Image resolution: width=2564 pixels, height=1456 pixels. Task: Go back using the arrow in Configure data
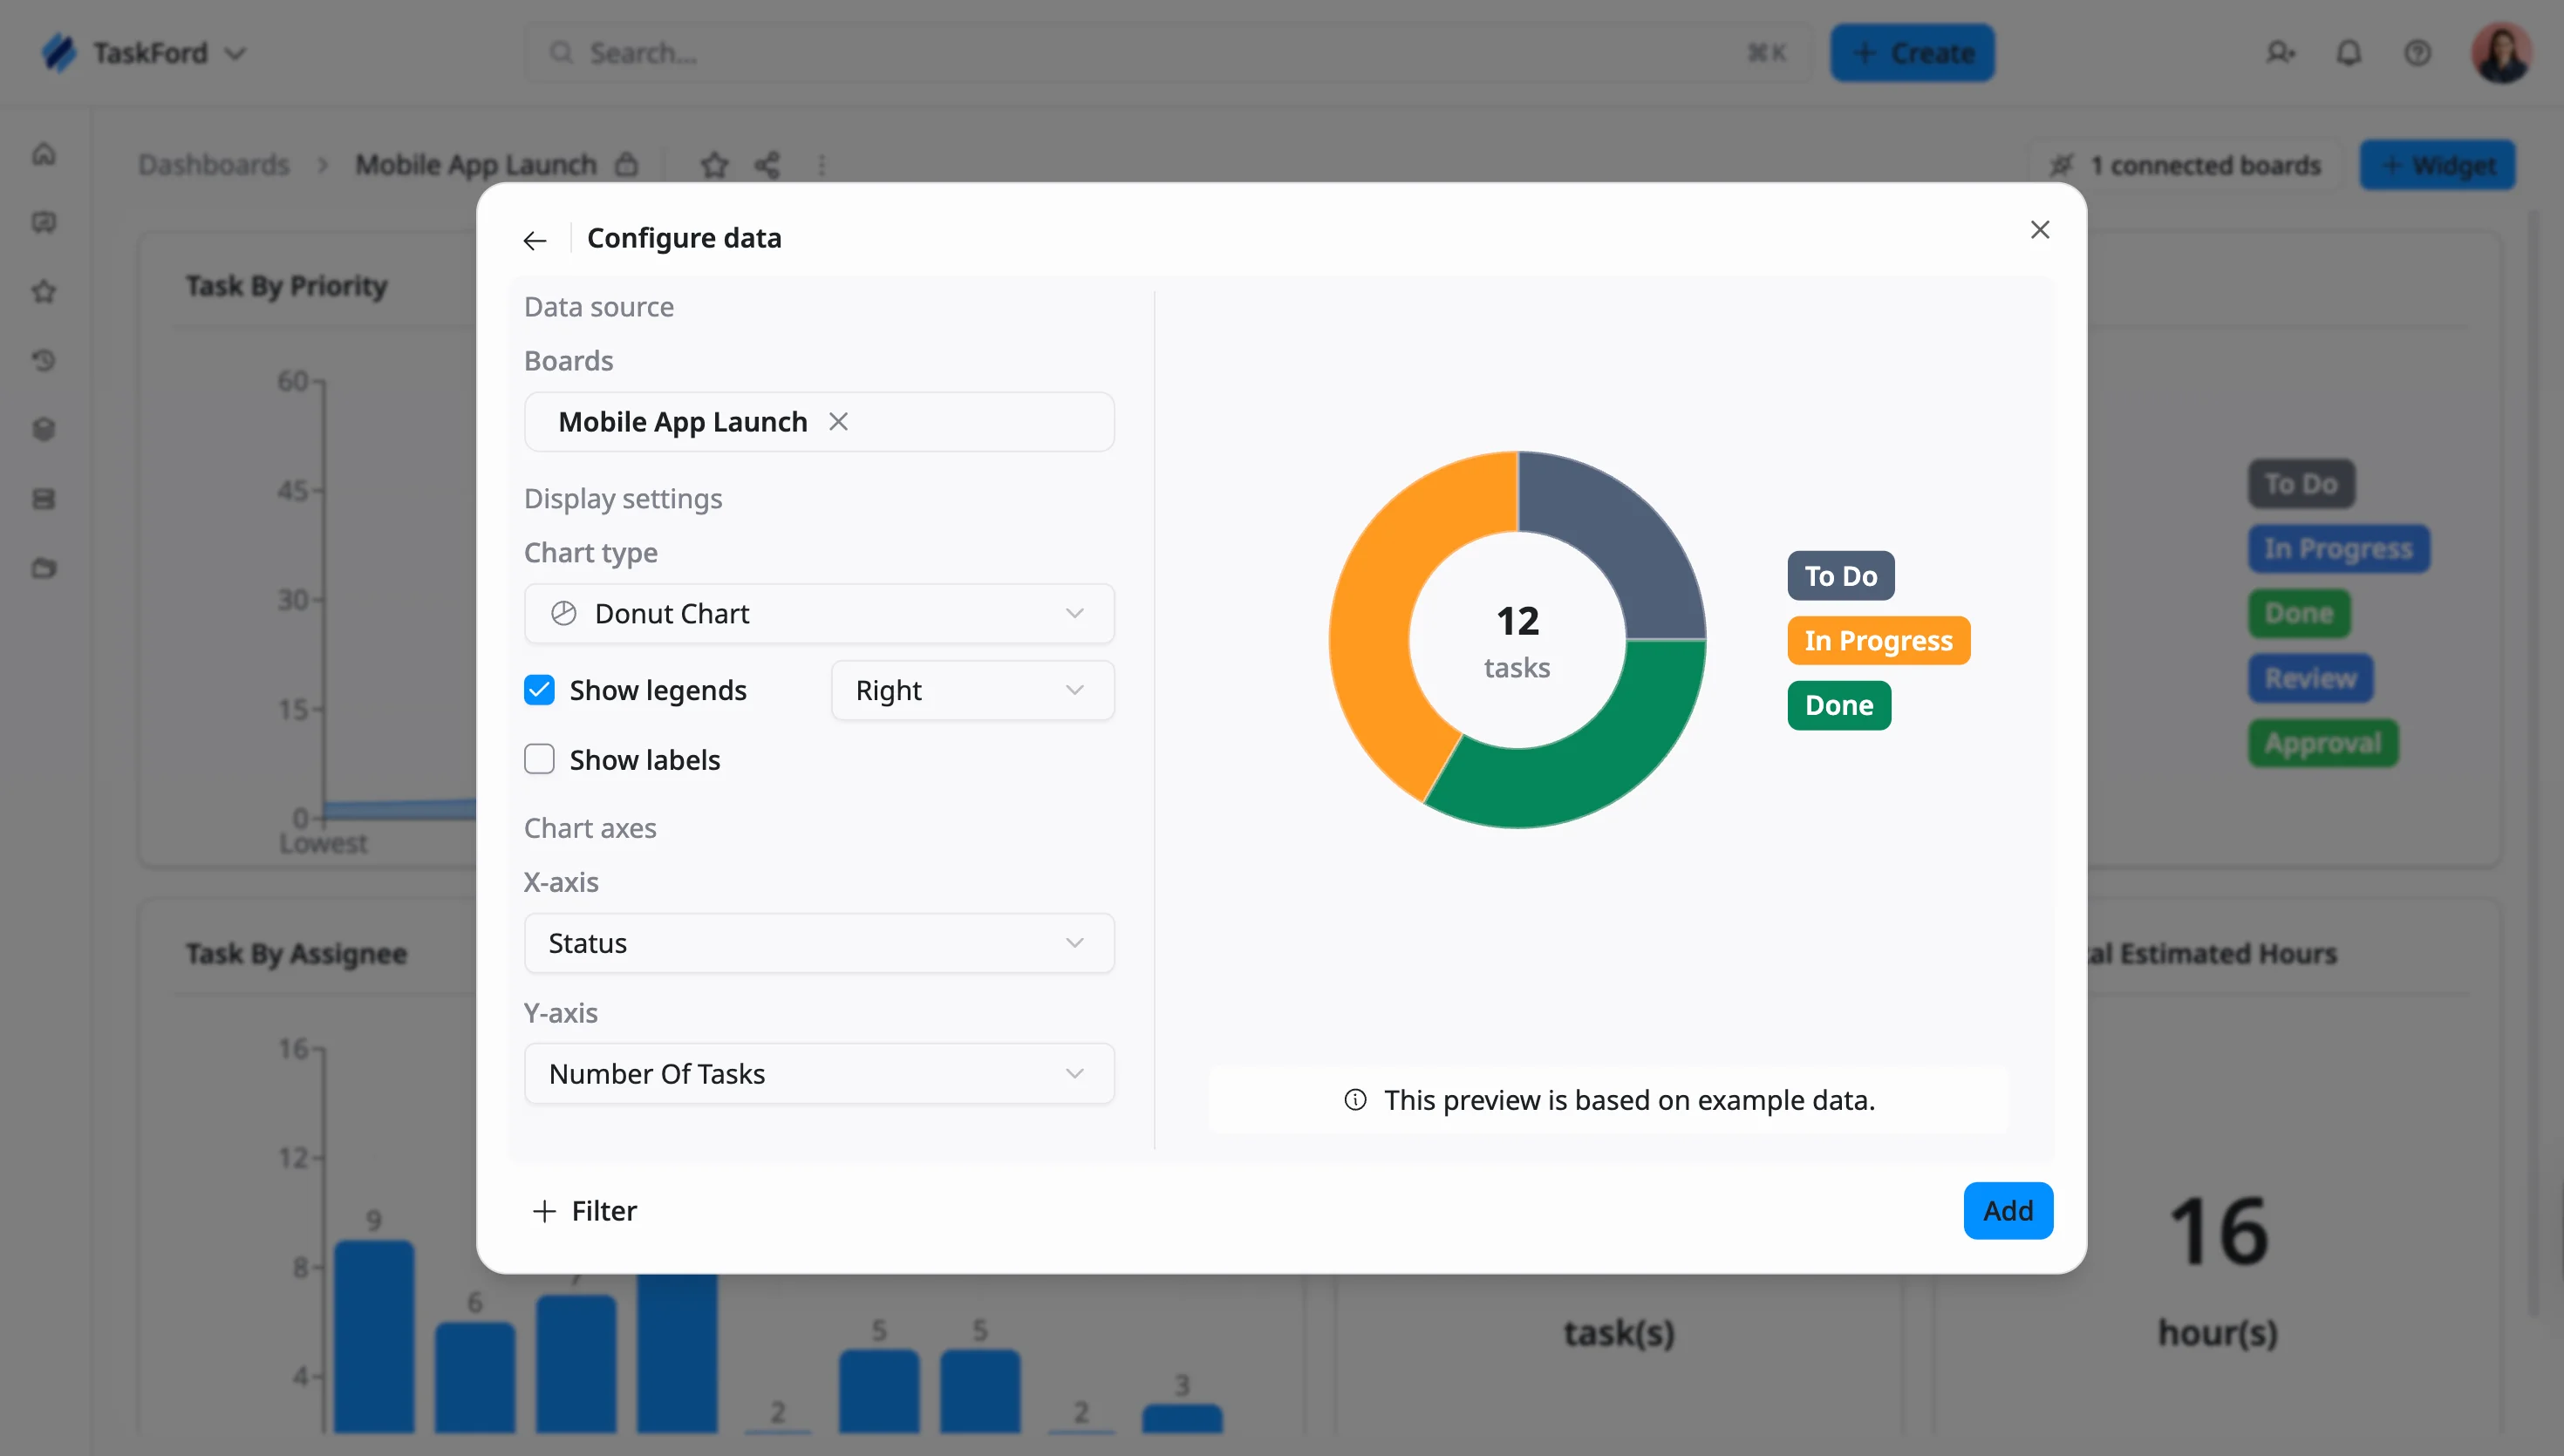click(535, 240)
